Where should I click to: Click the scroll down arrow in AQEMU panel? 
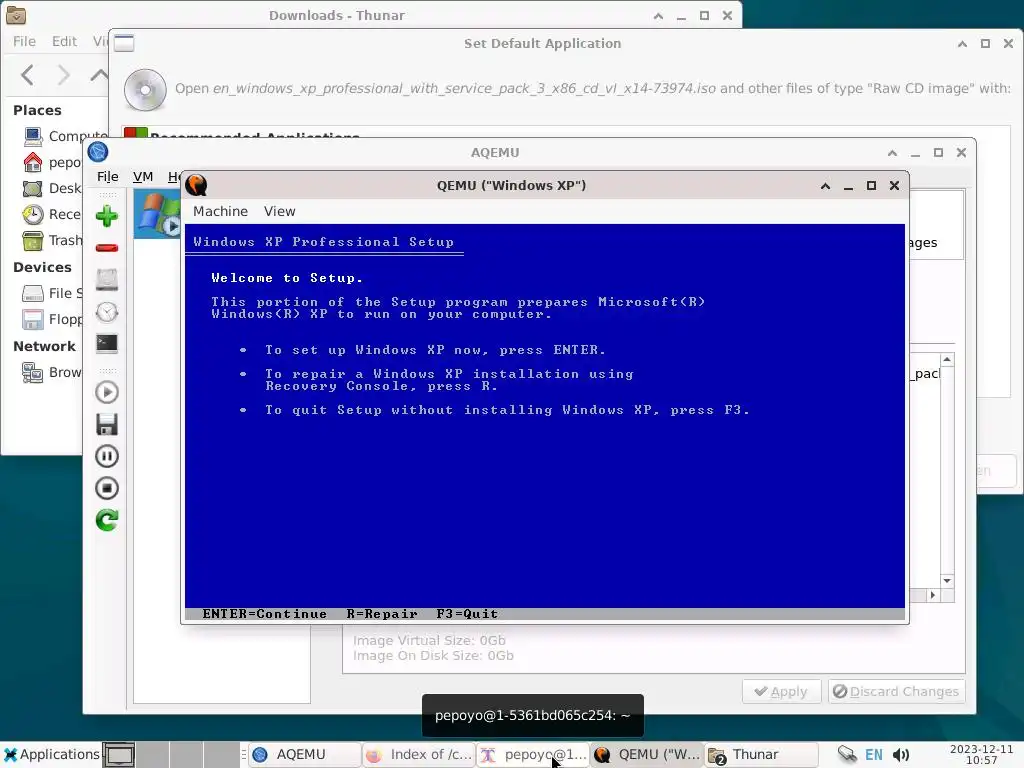947,581
